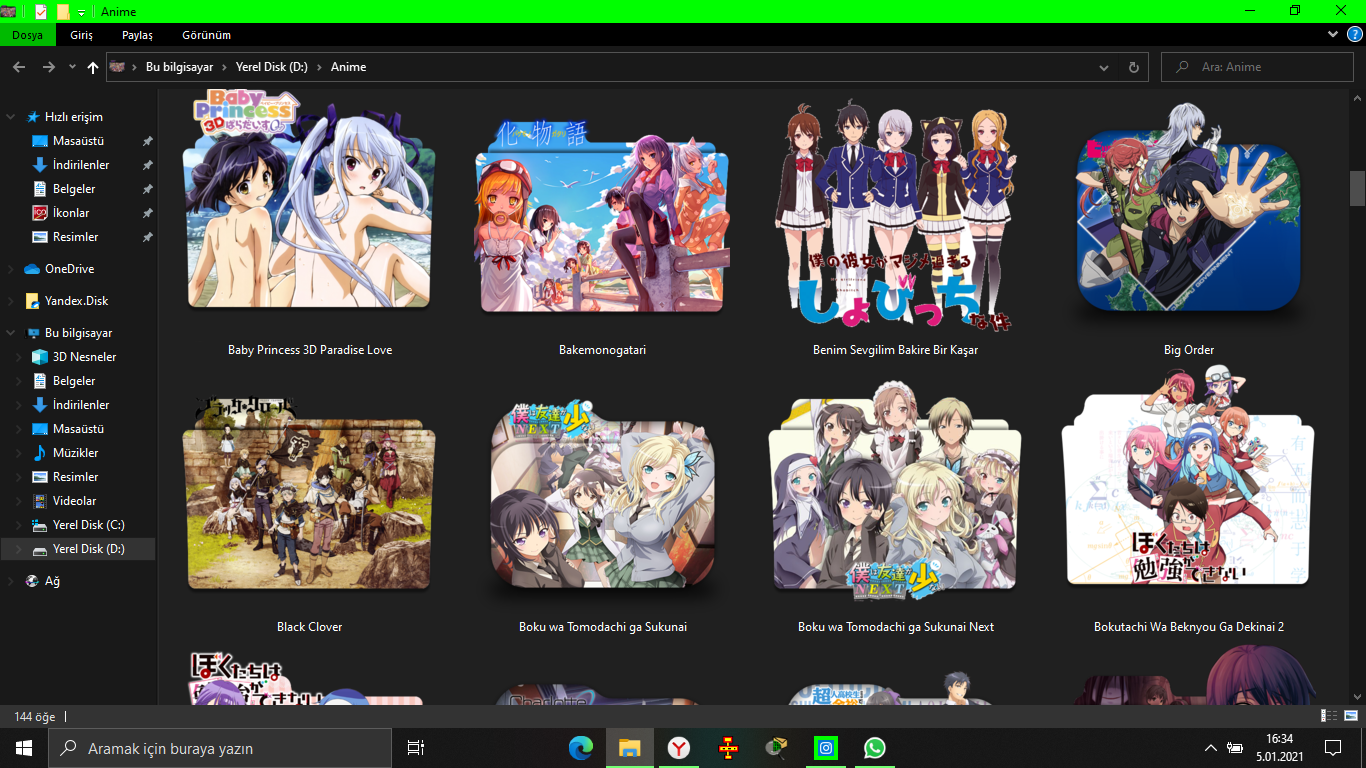Click the New Folder icon in the title bar
1366x768 pixels.
[63, 11]
